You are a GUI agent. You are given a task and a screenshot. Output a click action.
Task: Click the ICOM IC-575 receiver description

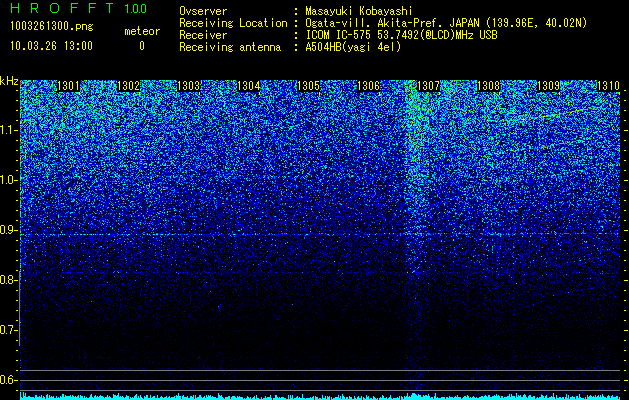[401, 35]
